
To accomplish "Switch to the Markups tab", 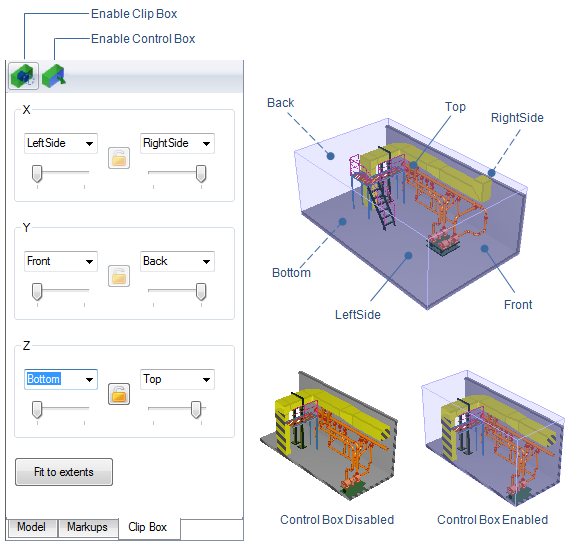I will [x=87, y=527].
